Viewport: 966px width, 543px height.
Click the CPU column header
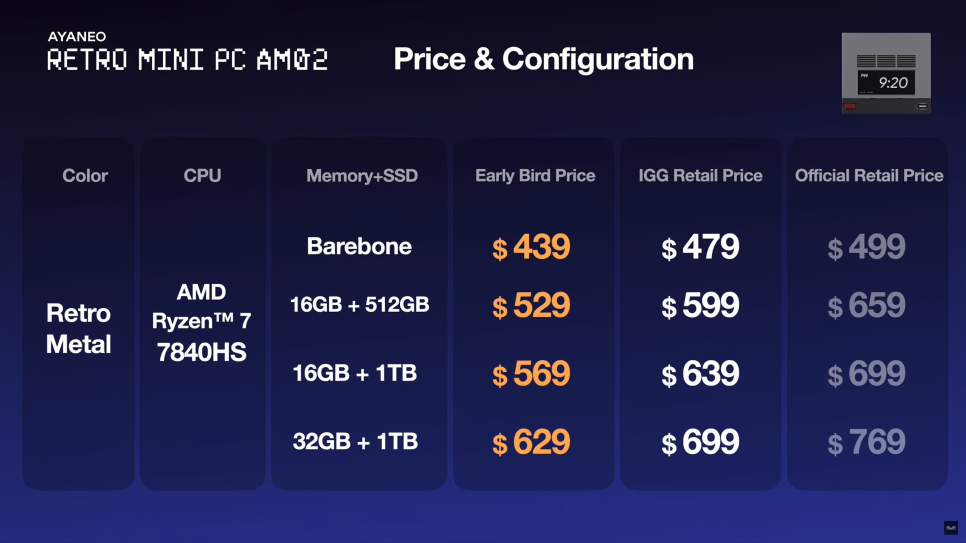(x=202, y=176)
